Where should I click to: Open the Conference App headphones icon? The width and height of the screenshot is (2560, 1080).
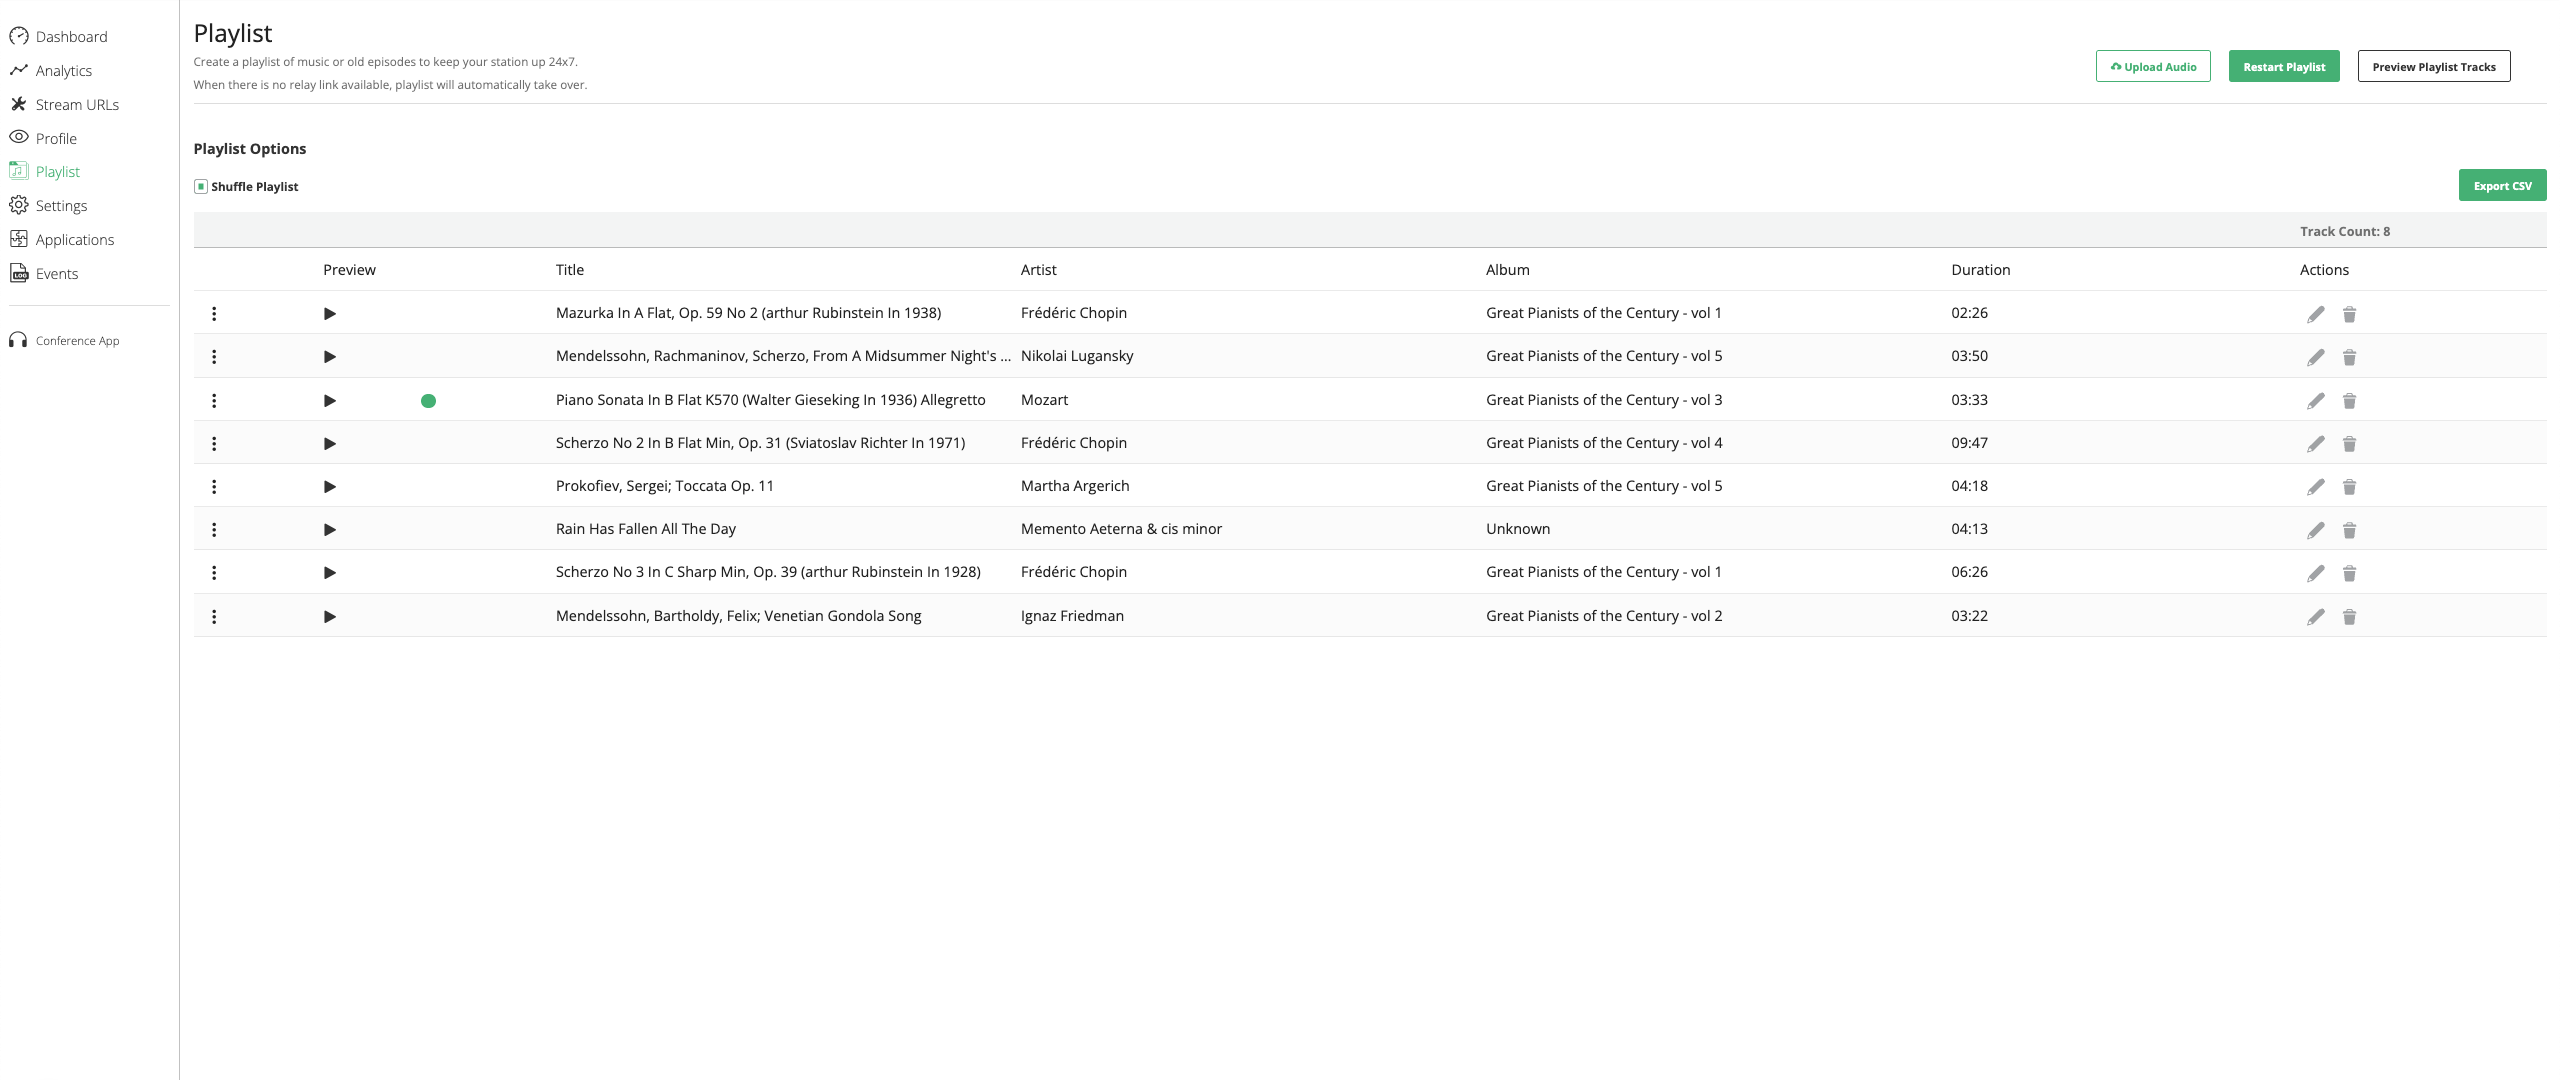18,340
